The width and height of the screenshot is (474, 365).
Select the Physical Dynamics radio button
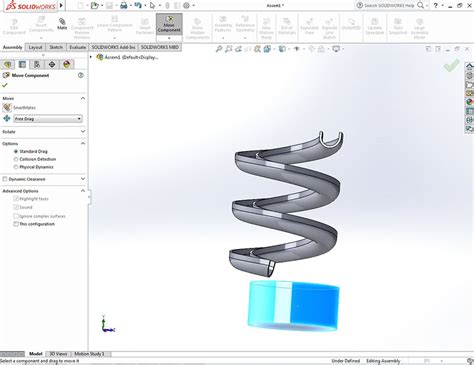pyautogui.click(x=16, y=167)
